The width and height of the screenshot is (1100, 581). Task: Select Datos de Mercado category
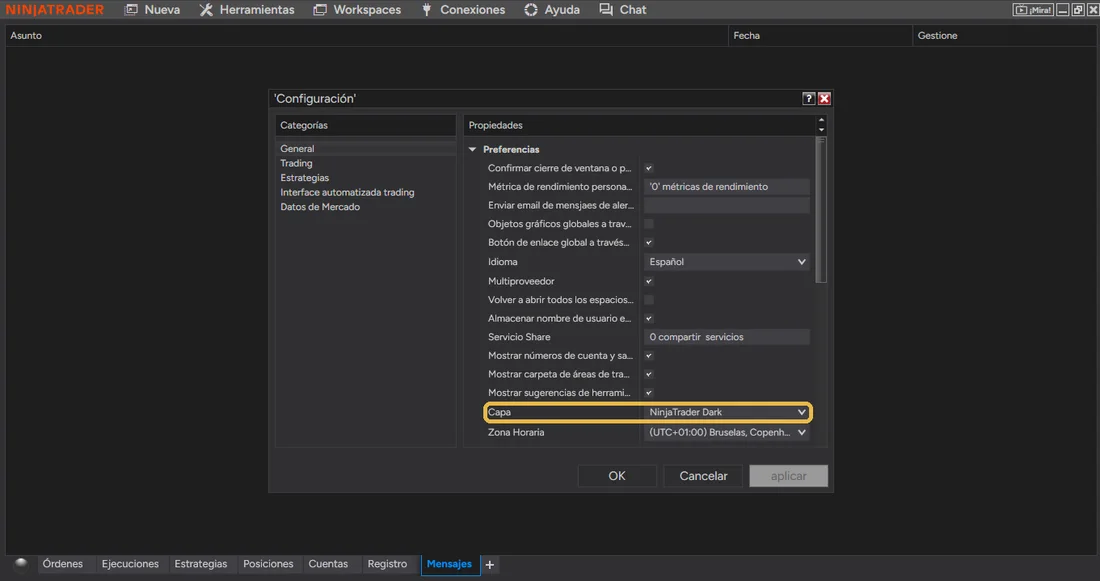click(x=320, y=207)
